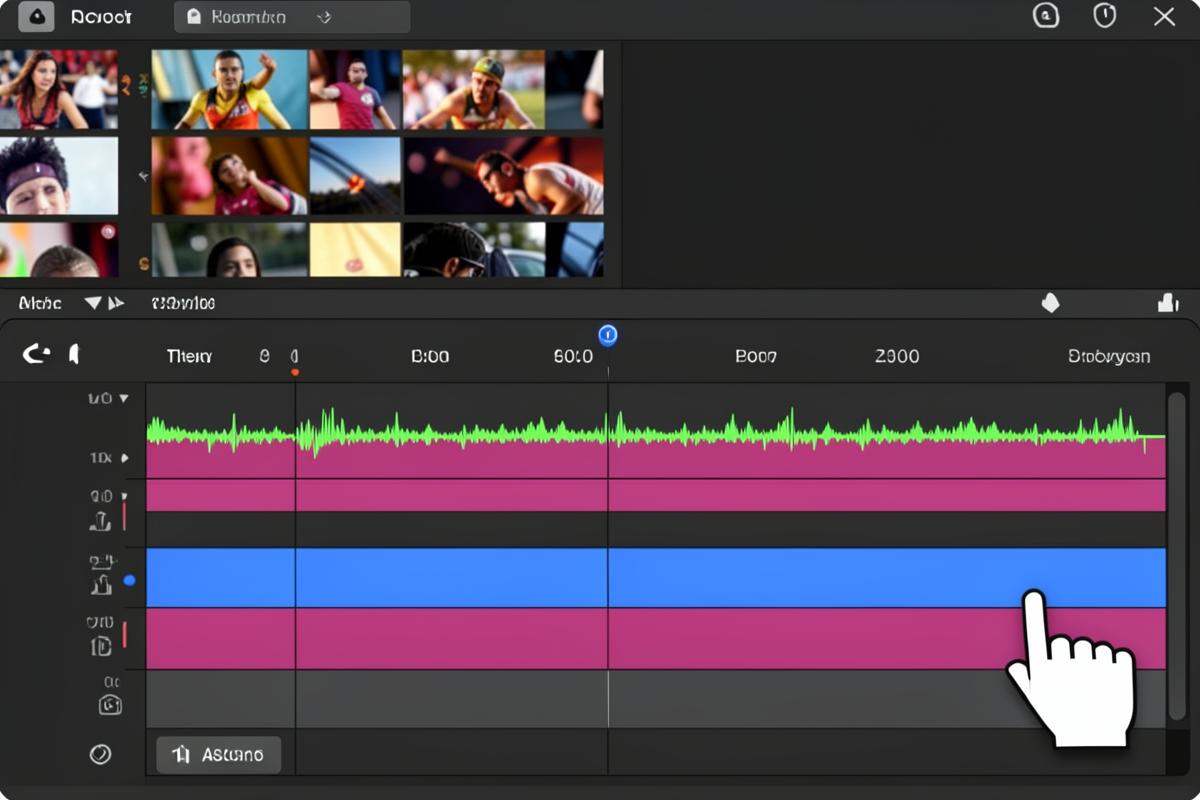Click the thumbs-up icon above the timeline
Screen dimensions: 1200x800
pyautogui.click(x=1167, y=302)
